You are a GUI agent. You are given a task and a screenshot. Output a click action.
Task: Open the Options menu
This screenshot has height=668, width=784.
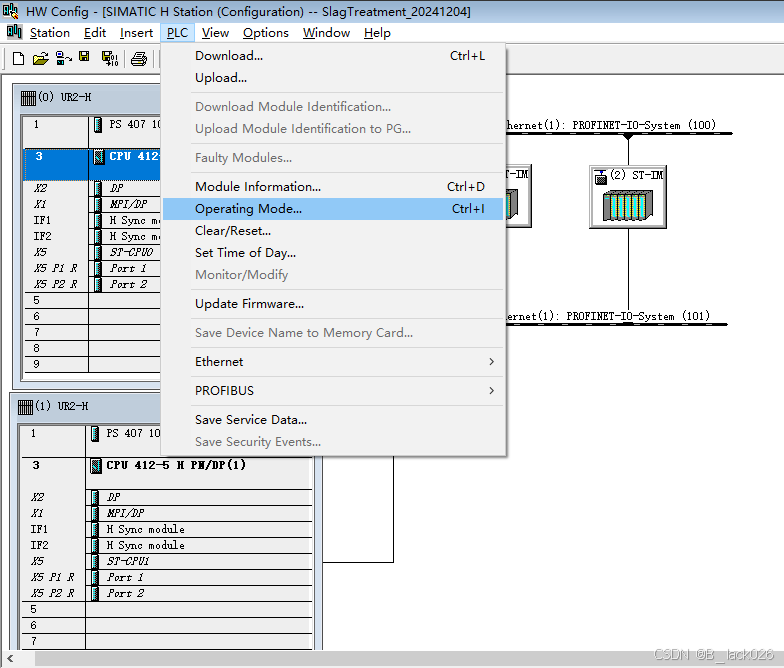(266, 33)
